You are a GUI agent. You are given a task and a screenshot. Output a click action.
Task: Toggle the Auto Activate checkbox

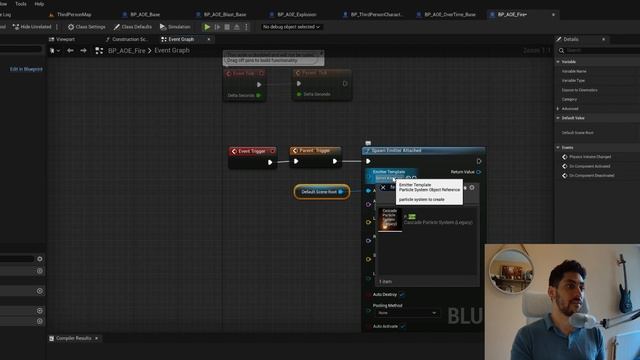403,327
